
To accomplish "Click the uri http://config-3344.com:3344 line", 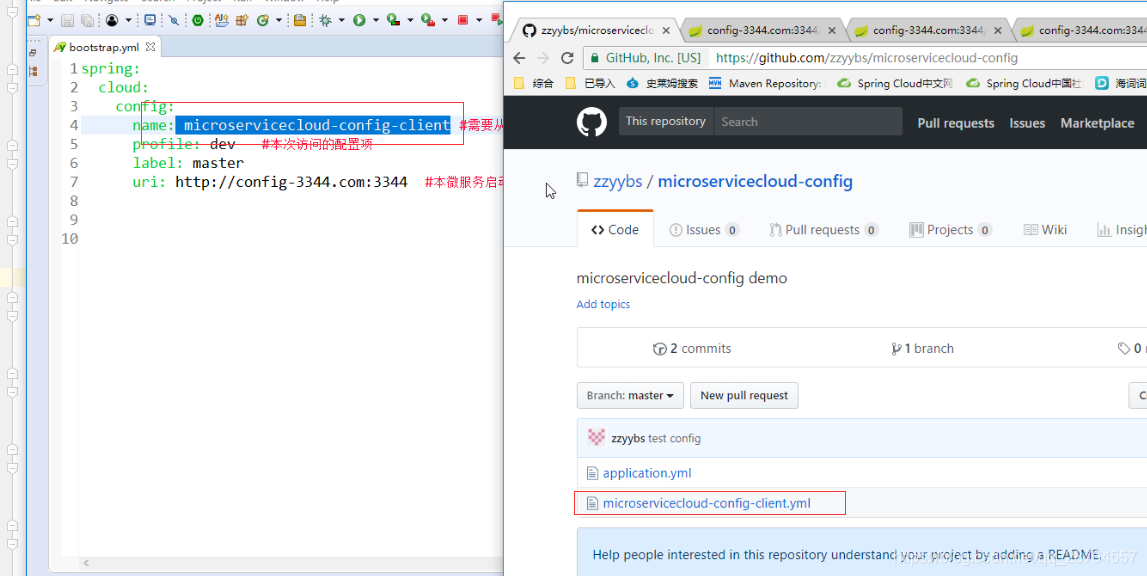I will click(269, 182).
